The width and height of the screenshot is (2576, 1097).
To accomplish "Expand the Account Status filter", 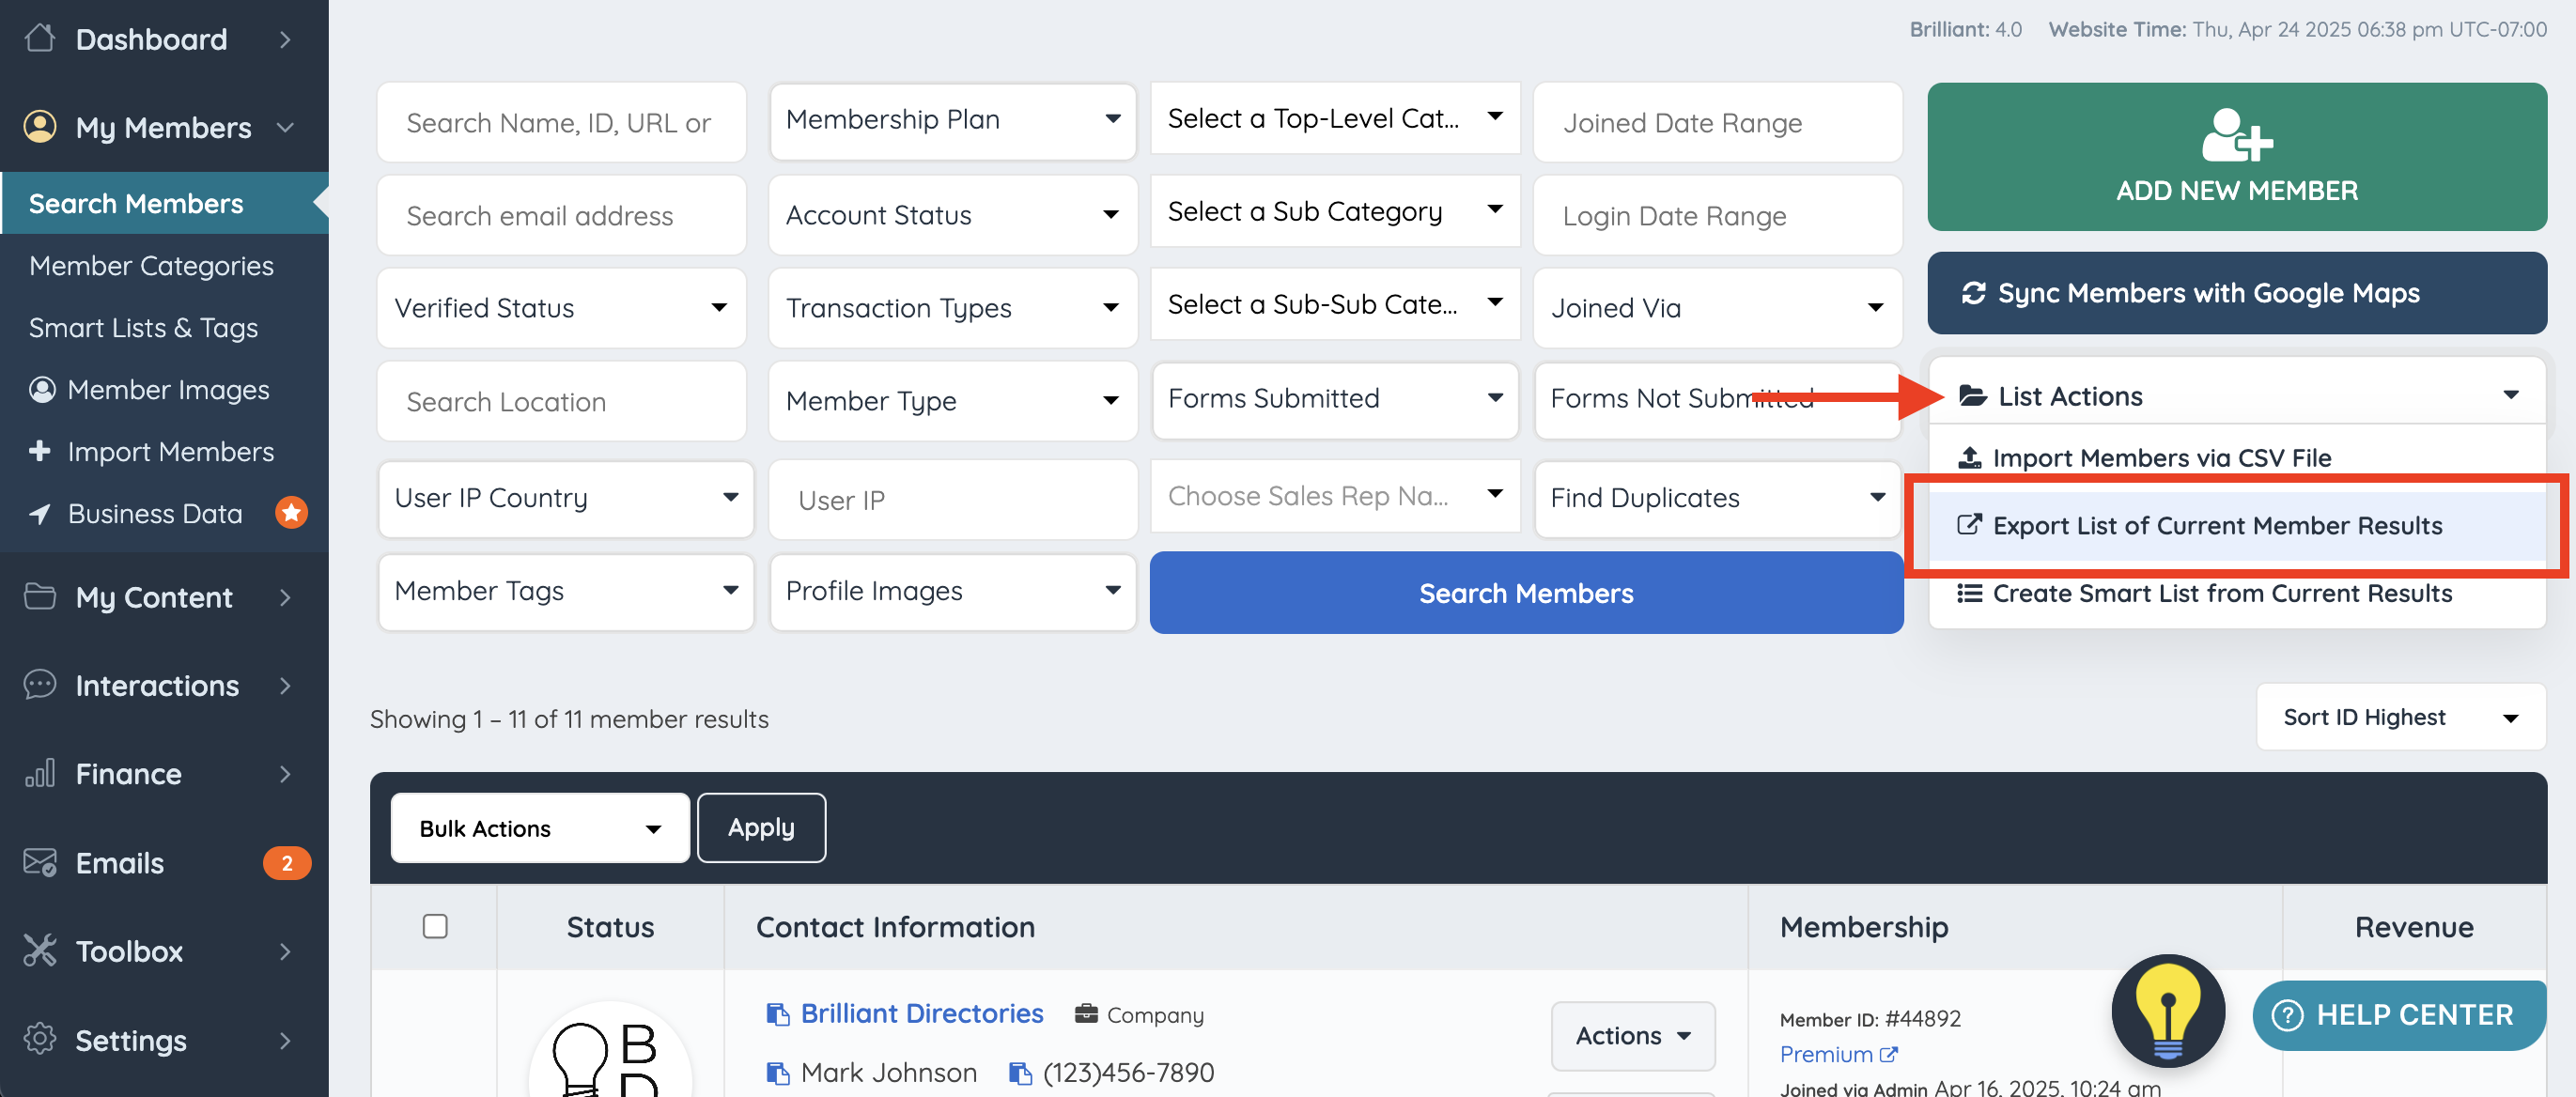I will coord(952,215).
